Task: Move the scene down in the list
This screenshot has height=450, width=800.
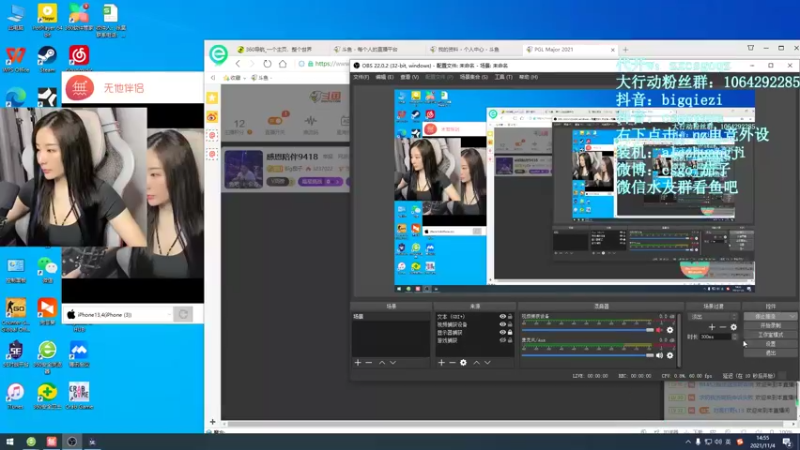Action: tap(393, 363)
